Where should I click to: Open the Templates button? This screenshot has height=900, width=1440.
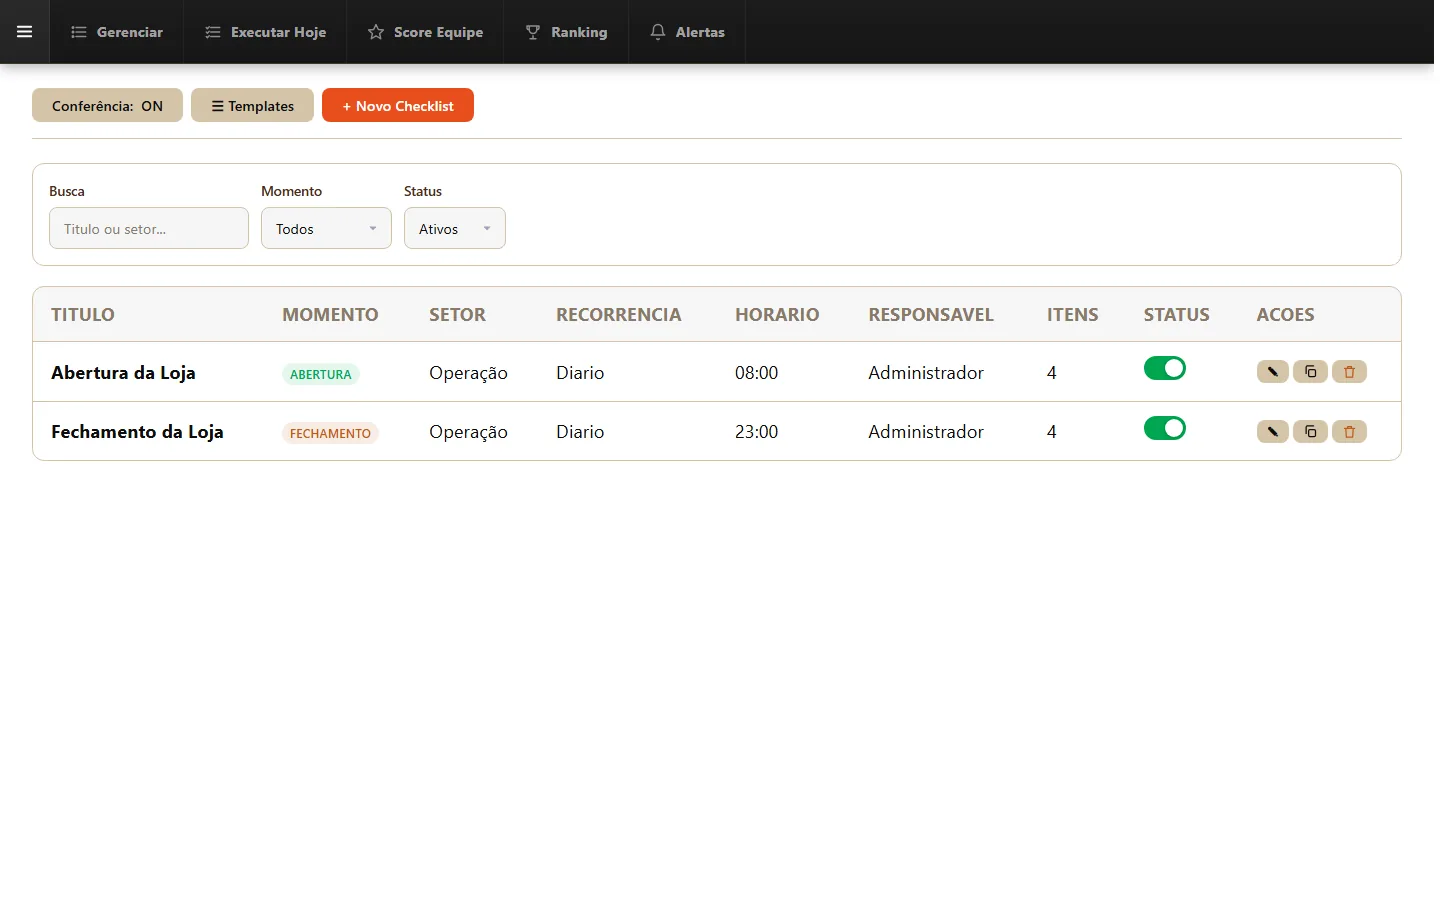(x=252, y=105)
